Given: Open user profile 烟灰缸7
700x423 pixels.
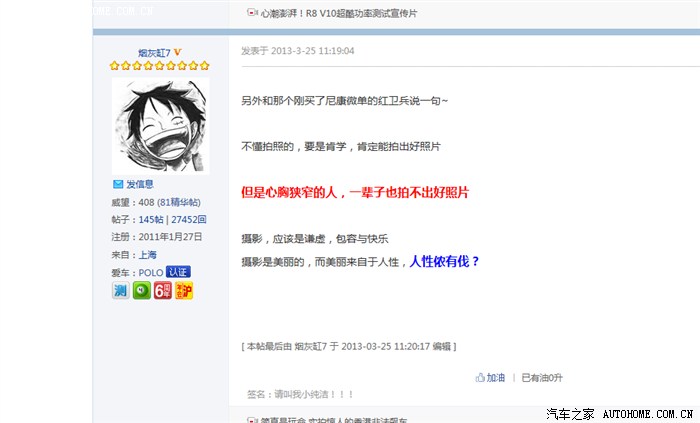Looking at the screenshot, I should tap(154, 53).
